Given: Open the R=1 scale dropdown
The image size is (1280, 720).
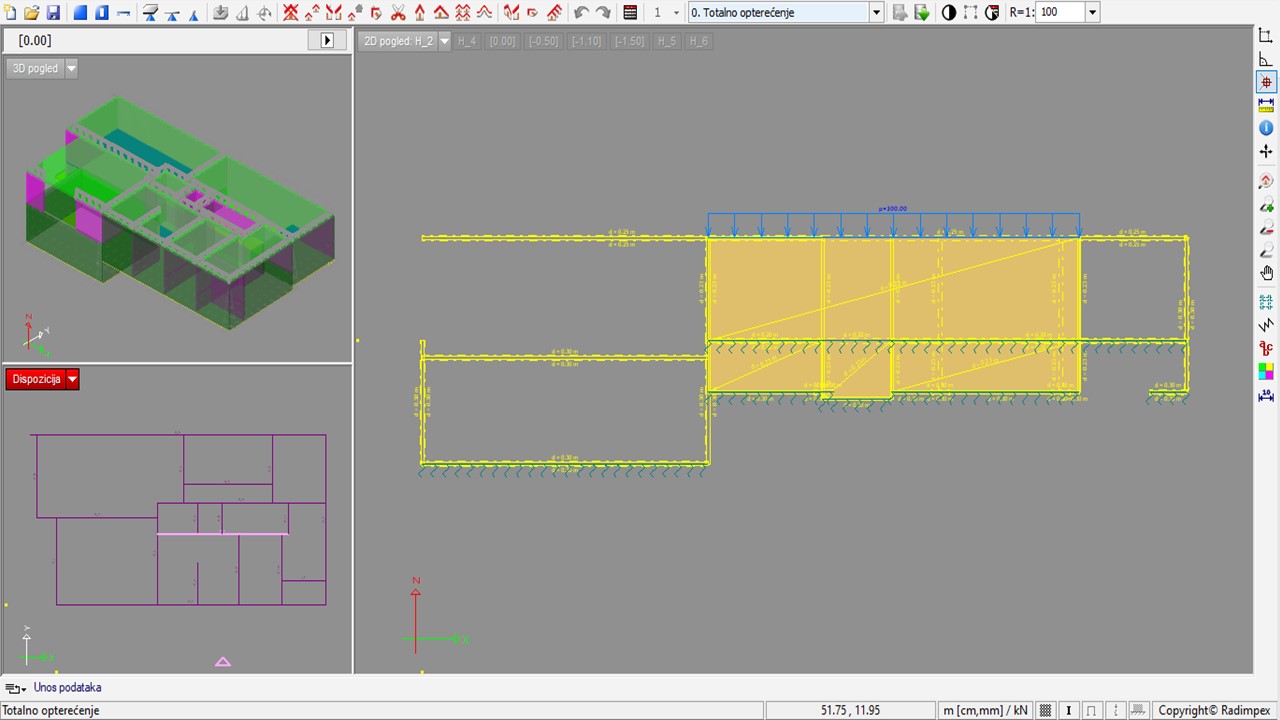Looking at the screenshot, I should 1091,13.
